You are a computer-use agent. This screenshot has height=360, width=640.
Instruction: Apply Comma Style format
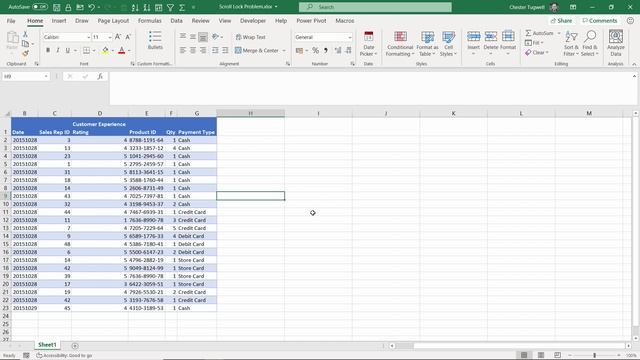click(x=326, y=51)
